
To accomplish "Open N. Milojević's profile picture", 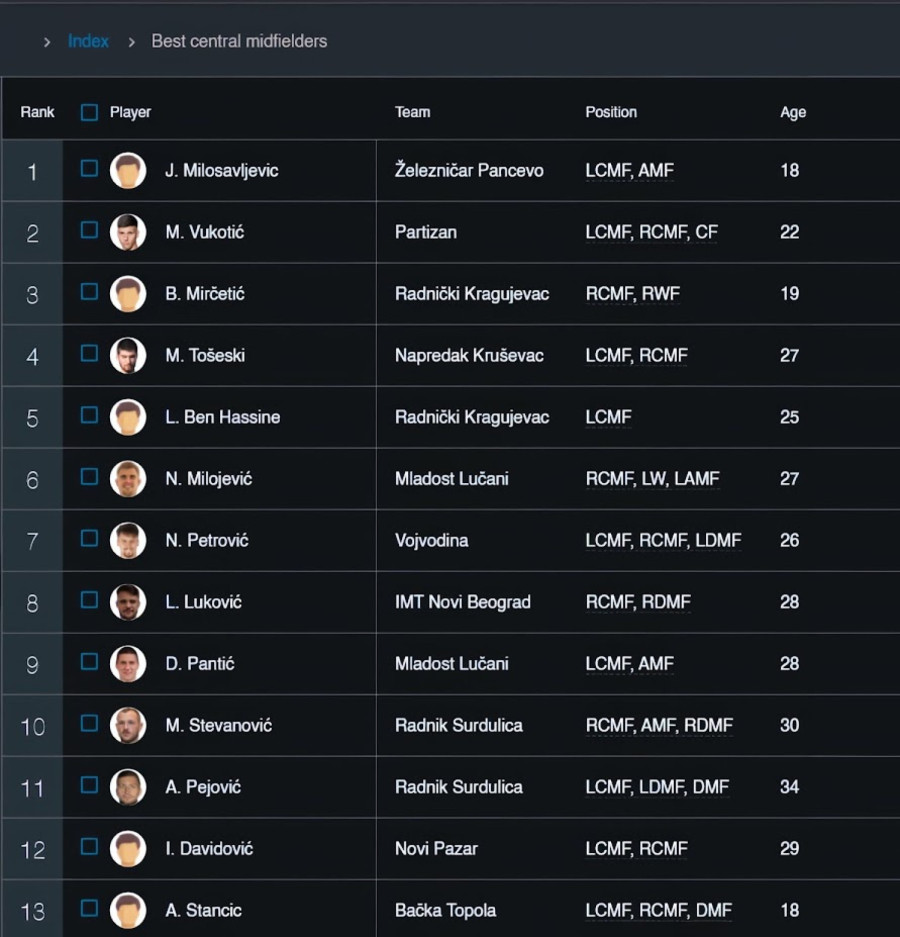I will 128,479.
